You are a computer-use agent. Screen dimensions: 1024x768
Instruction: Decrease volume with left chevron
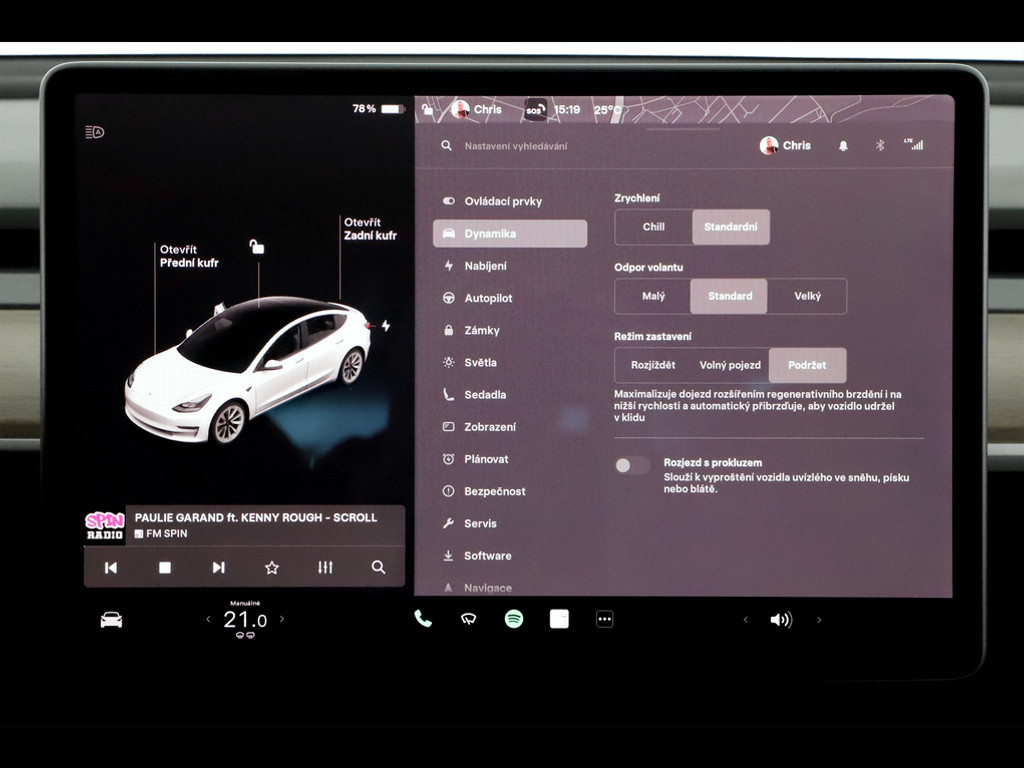point(745,620)
